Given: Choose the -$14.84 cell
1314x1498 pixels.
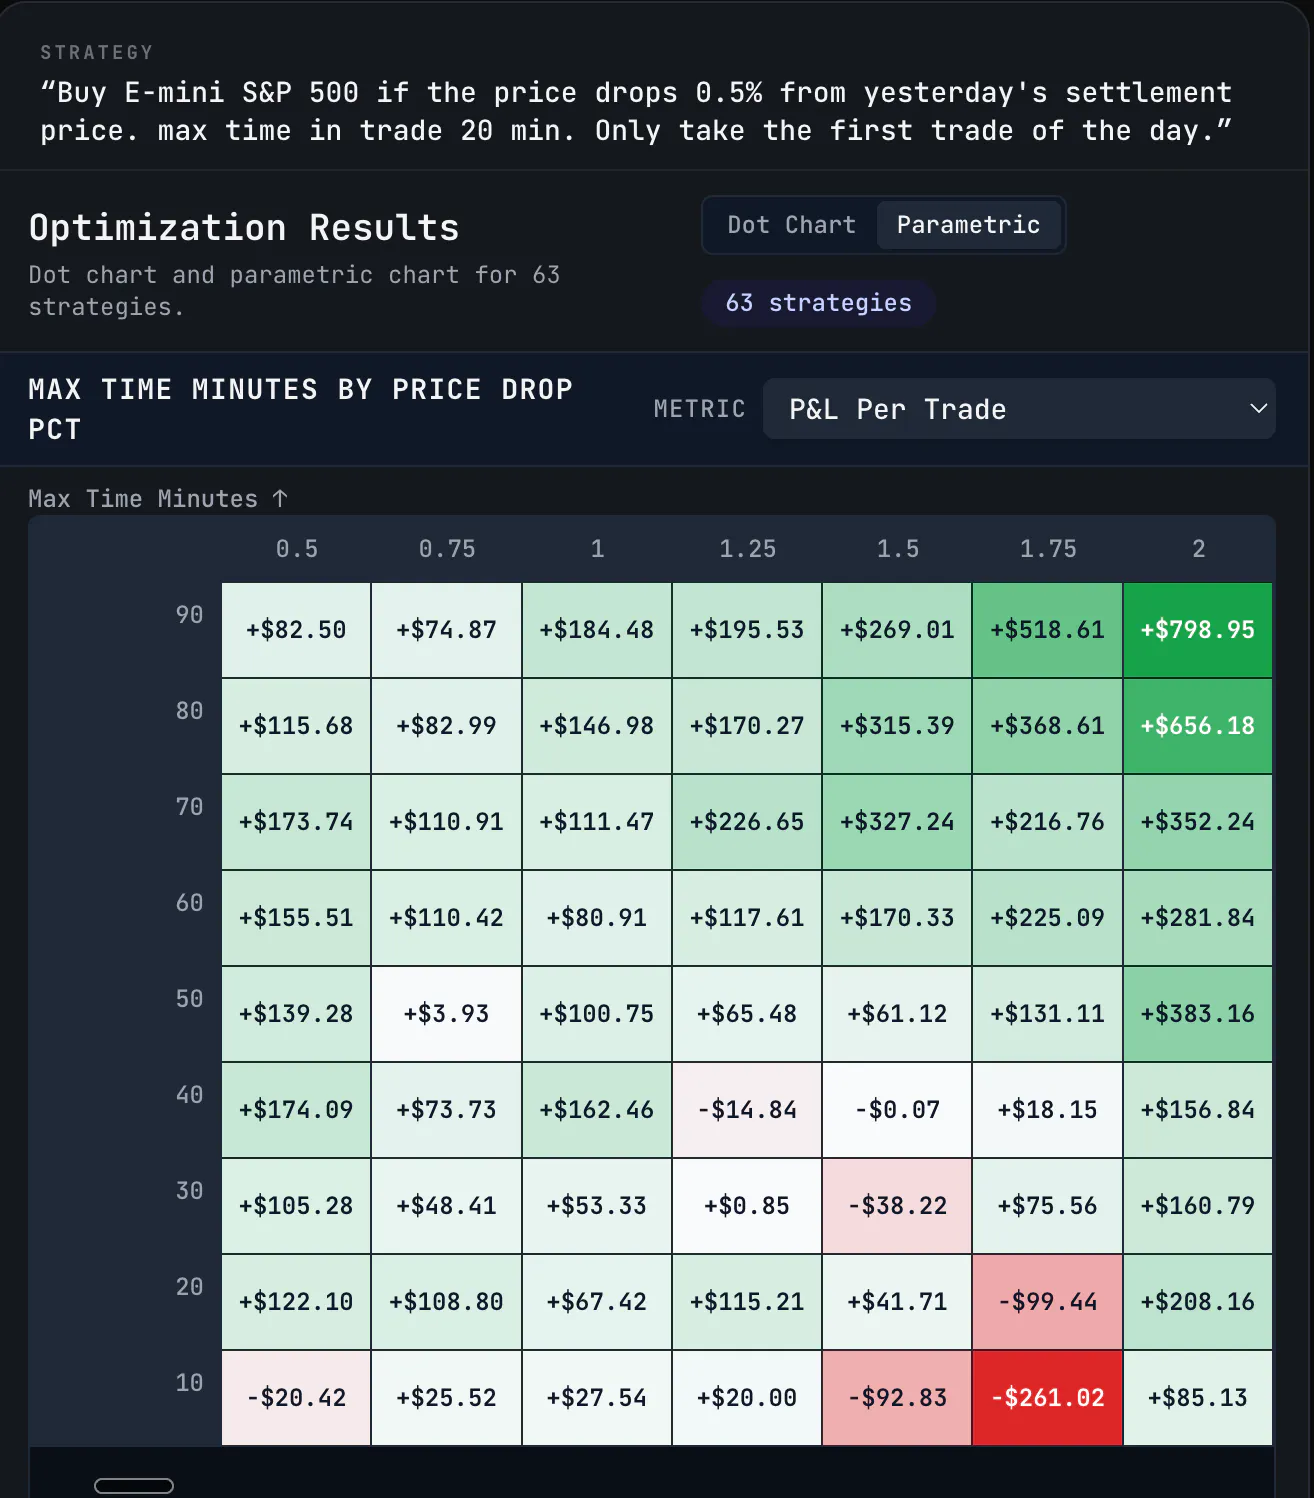Looking at the screenshot, I should [x=747, y=1110].
